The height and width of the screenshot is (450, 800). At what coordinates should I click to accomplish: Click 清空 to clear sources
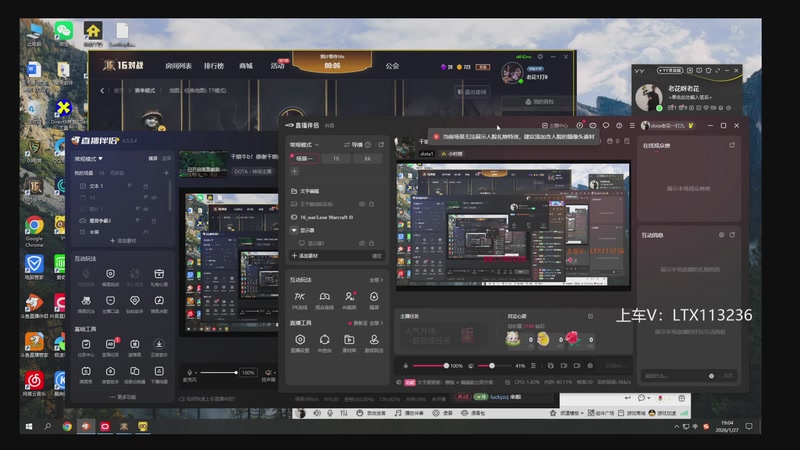[x=377, y=256]
